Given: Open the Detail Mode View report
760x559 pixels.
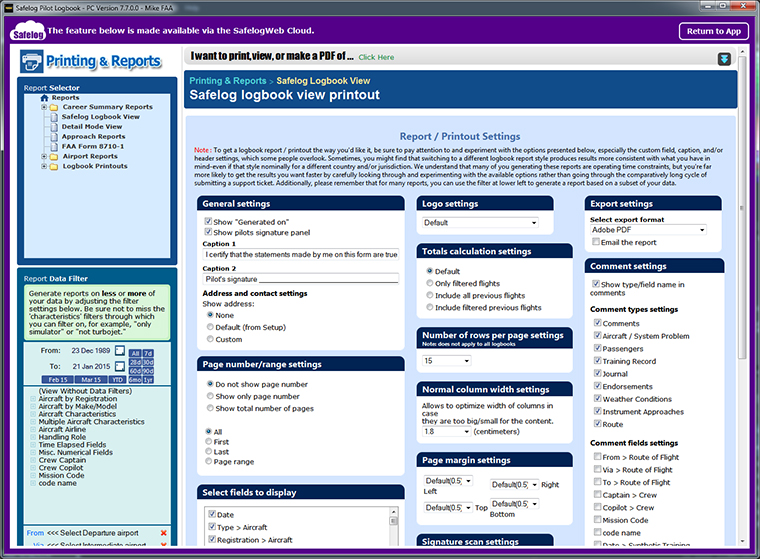Looking at the screenshot, I should (91, 127).
